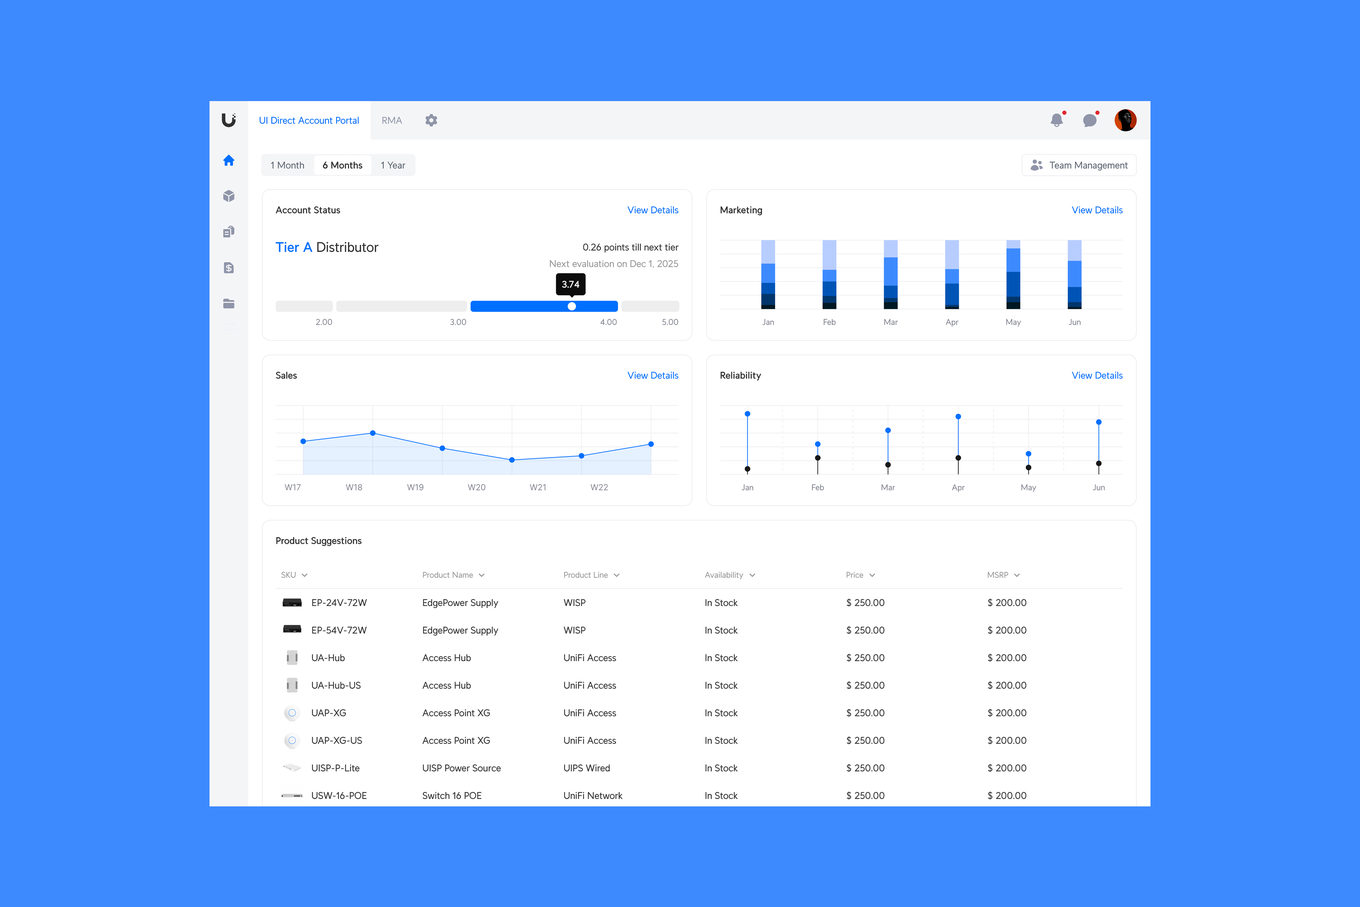Image resolution: width=1360 pixels, height=907 pixels.
Task: Open the chat messages bubble icon
Action: click(1090, 120)
